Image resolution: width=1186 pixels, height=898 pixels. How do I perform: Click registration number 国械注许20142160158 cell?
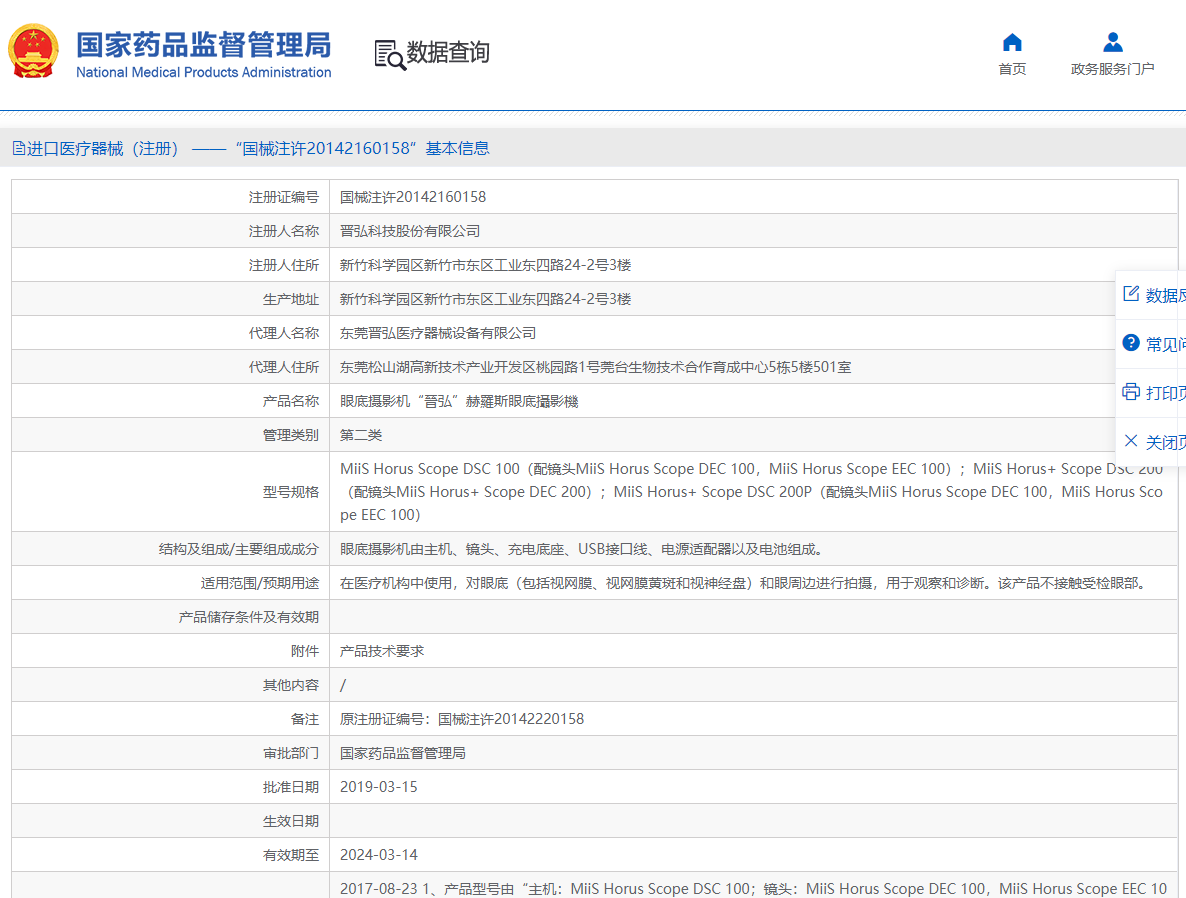coord(413,197)
